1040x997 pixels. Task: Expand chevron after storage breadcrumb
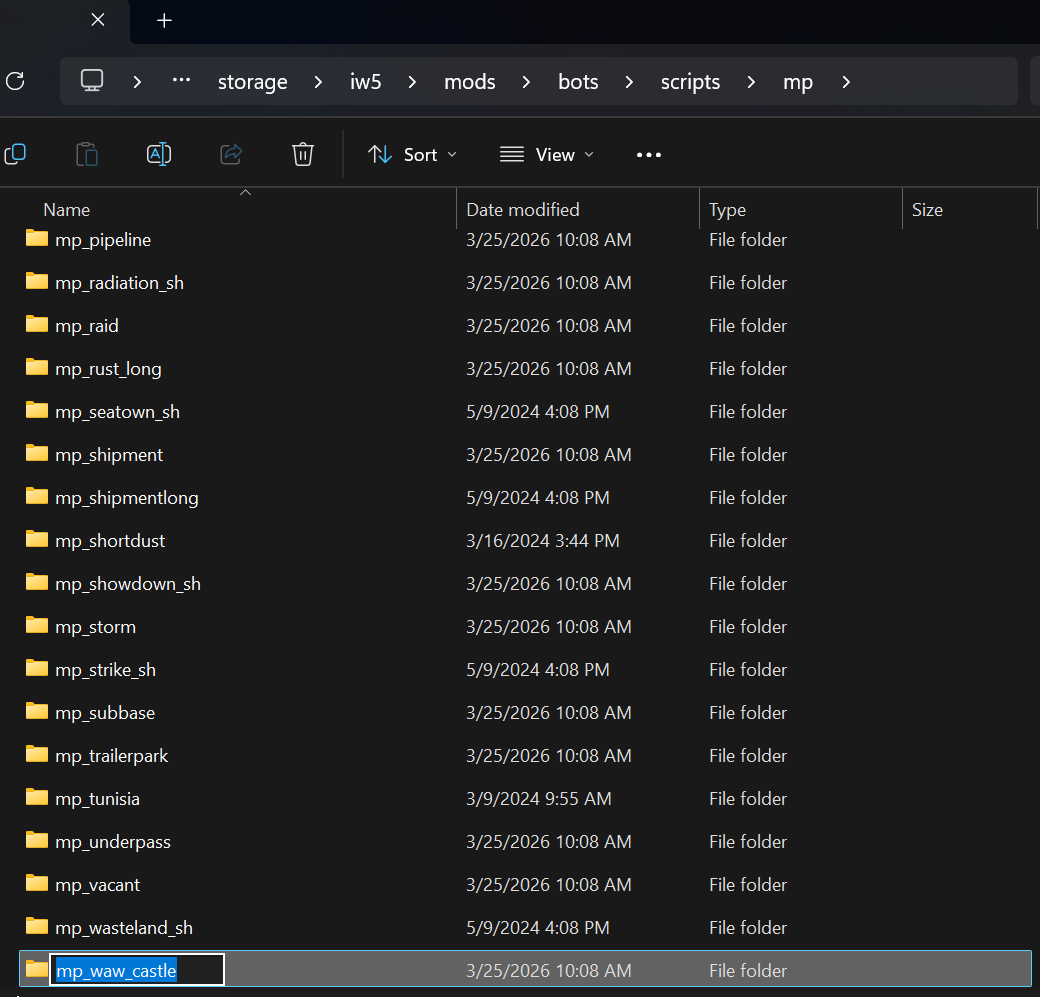(318, 82)
